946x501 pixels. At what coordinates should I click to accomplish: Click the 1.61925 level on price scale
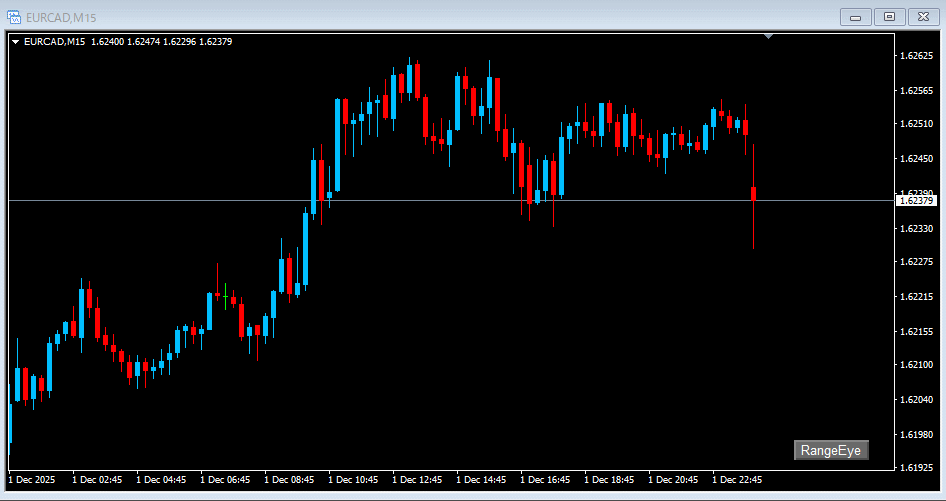tap(916, 467)
